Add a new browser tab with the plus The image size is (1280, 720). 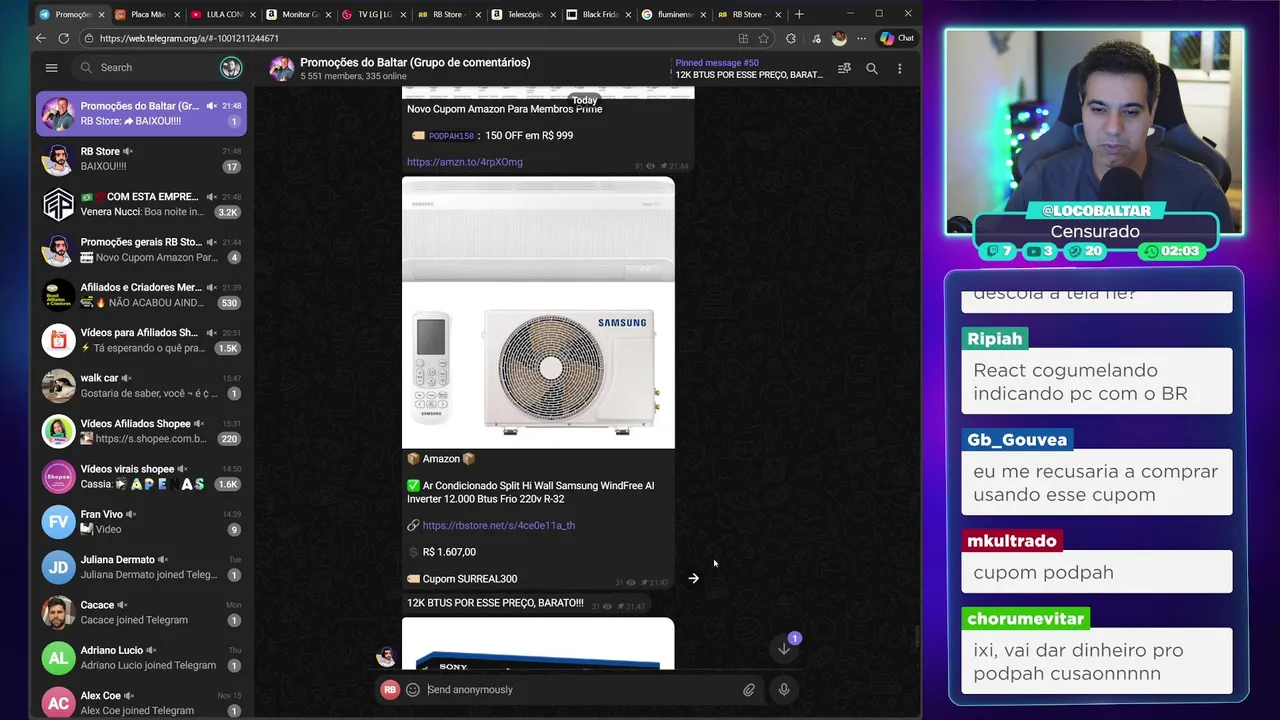click(x=798, y=14)
